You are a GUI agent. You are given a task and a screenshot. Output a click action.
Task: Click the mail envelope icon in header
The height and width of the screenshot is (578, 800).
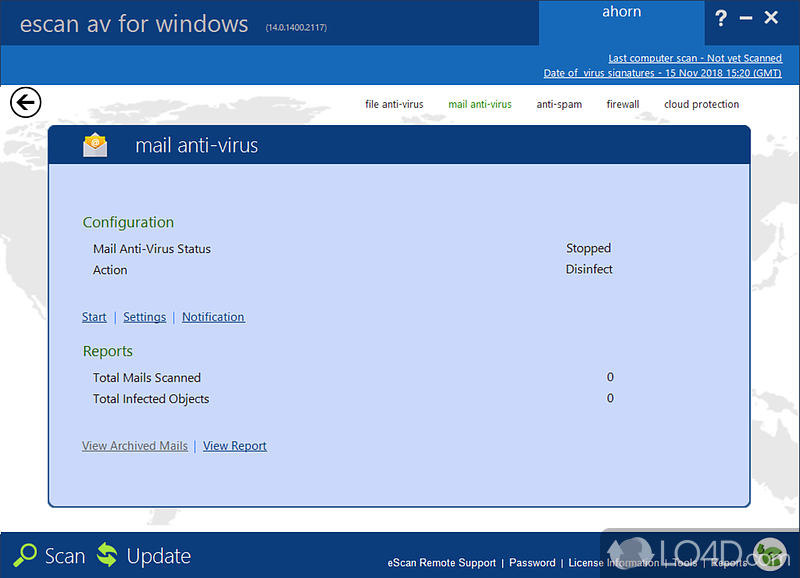click(95, 145)
